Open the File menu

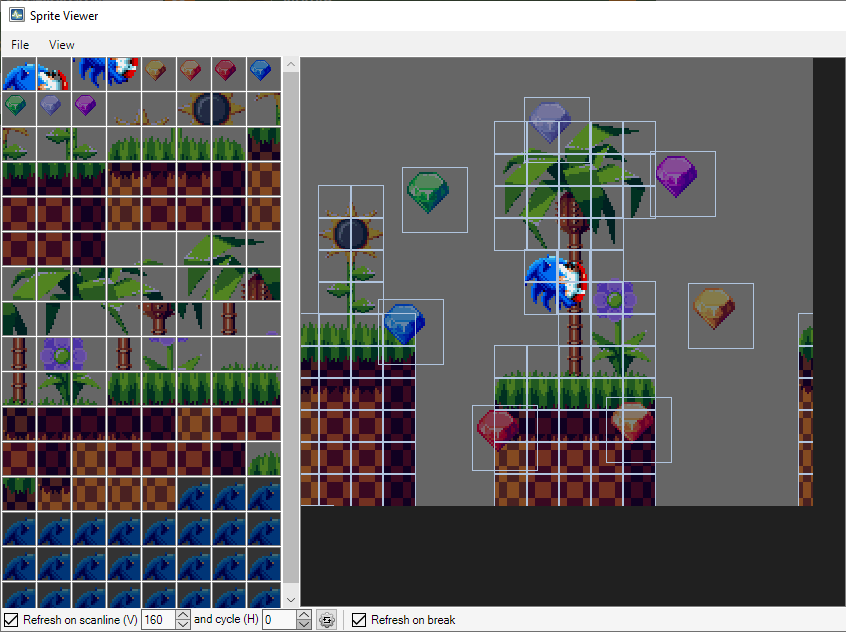coord(20,45)
